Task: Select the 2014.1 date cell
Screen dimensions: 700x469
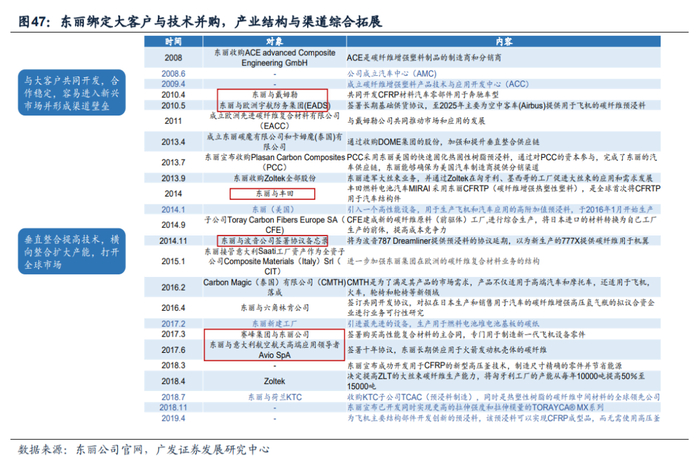Action: 173,209
